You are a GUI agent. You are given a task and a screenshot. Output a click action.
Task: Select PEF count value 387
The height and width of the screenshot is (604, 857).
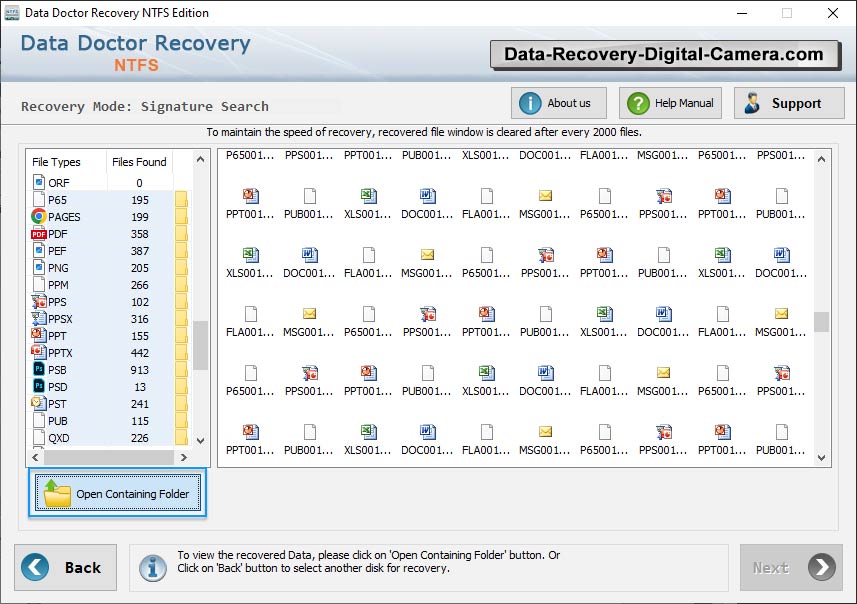[139, 251]
